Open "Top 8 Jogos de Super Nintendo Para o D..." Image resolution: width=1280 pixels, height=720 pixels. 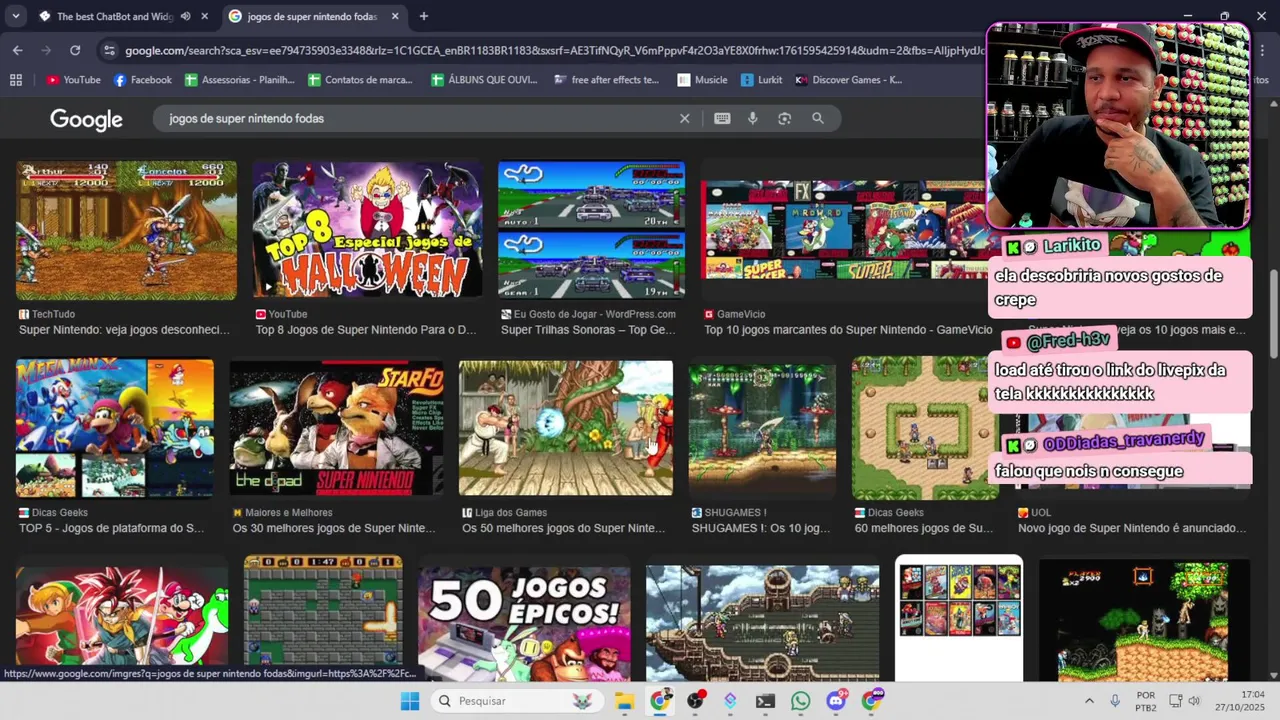(366, 330)
